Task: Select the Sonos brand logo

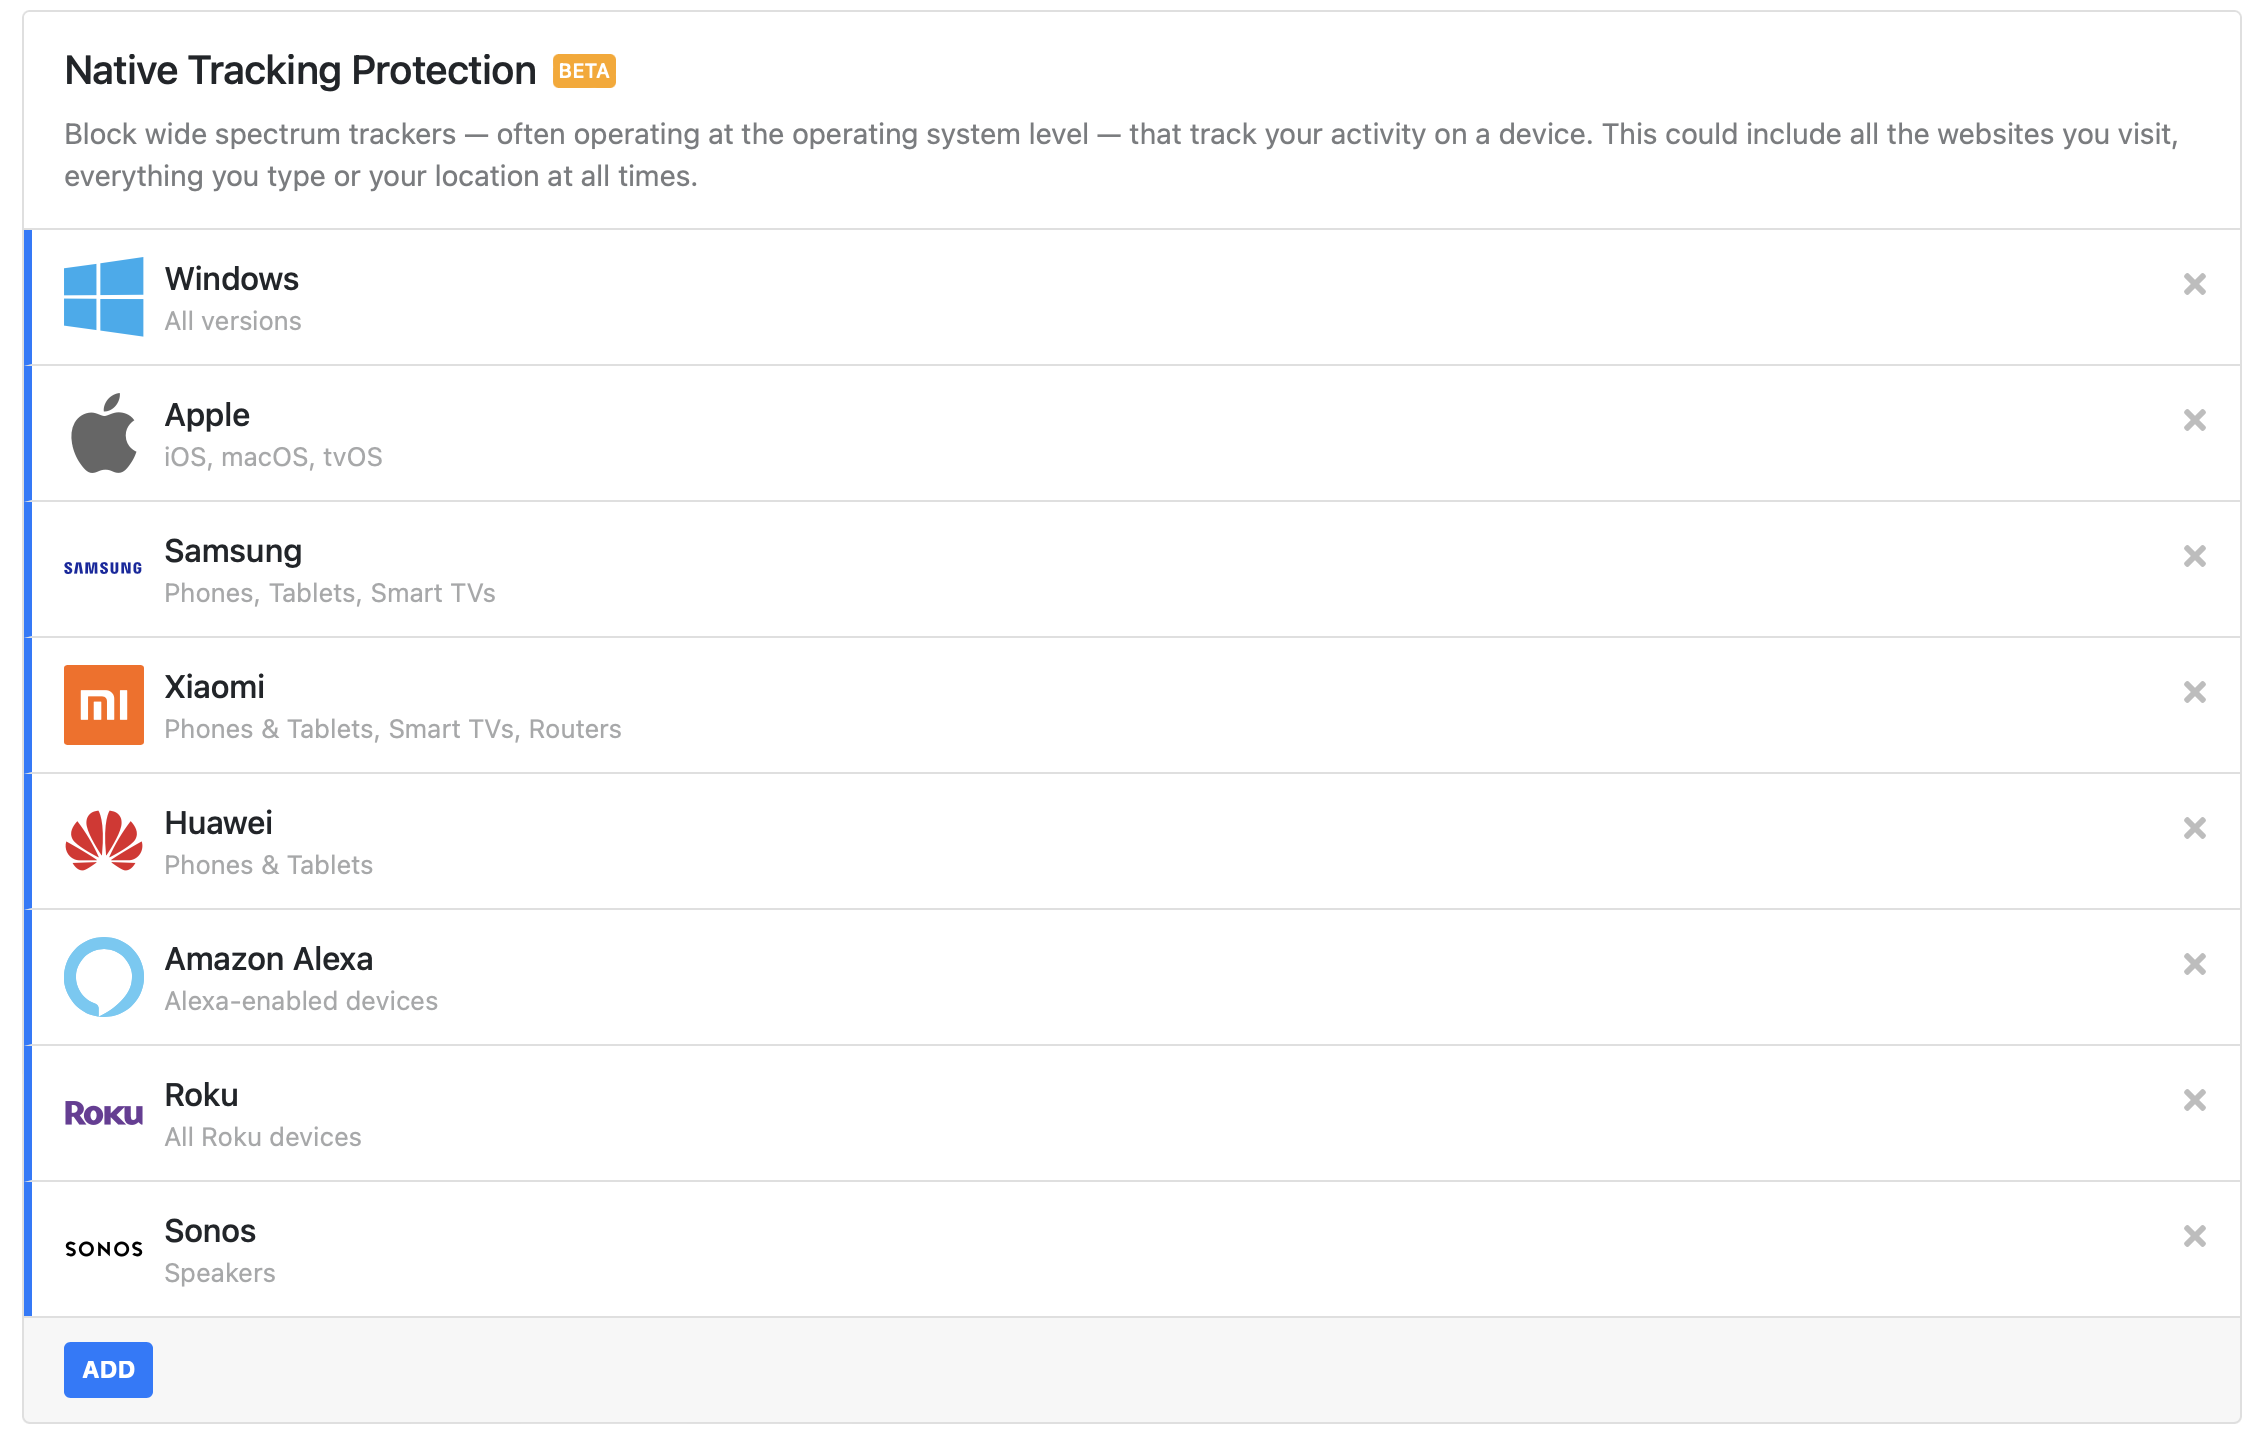Action: coord(103,1248)
